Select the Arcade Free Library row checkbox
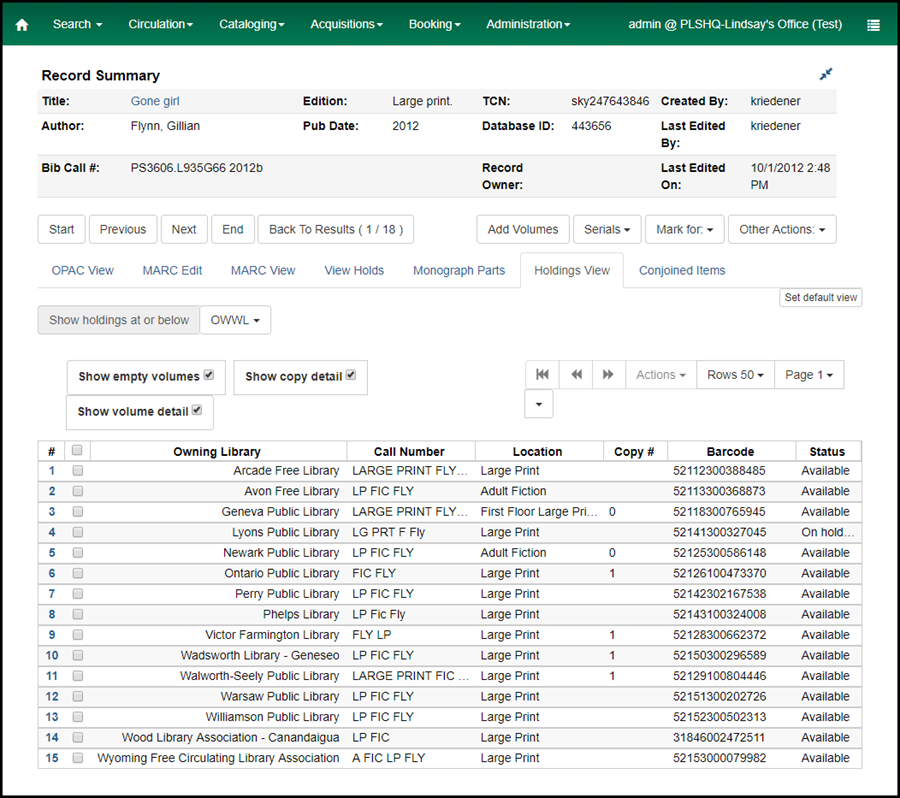 (78, 471)
